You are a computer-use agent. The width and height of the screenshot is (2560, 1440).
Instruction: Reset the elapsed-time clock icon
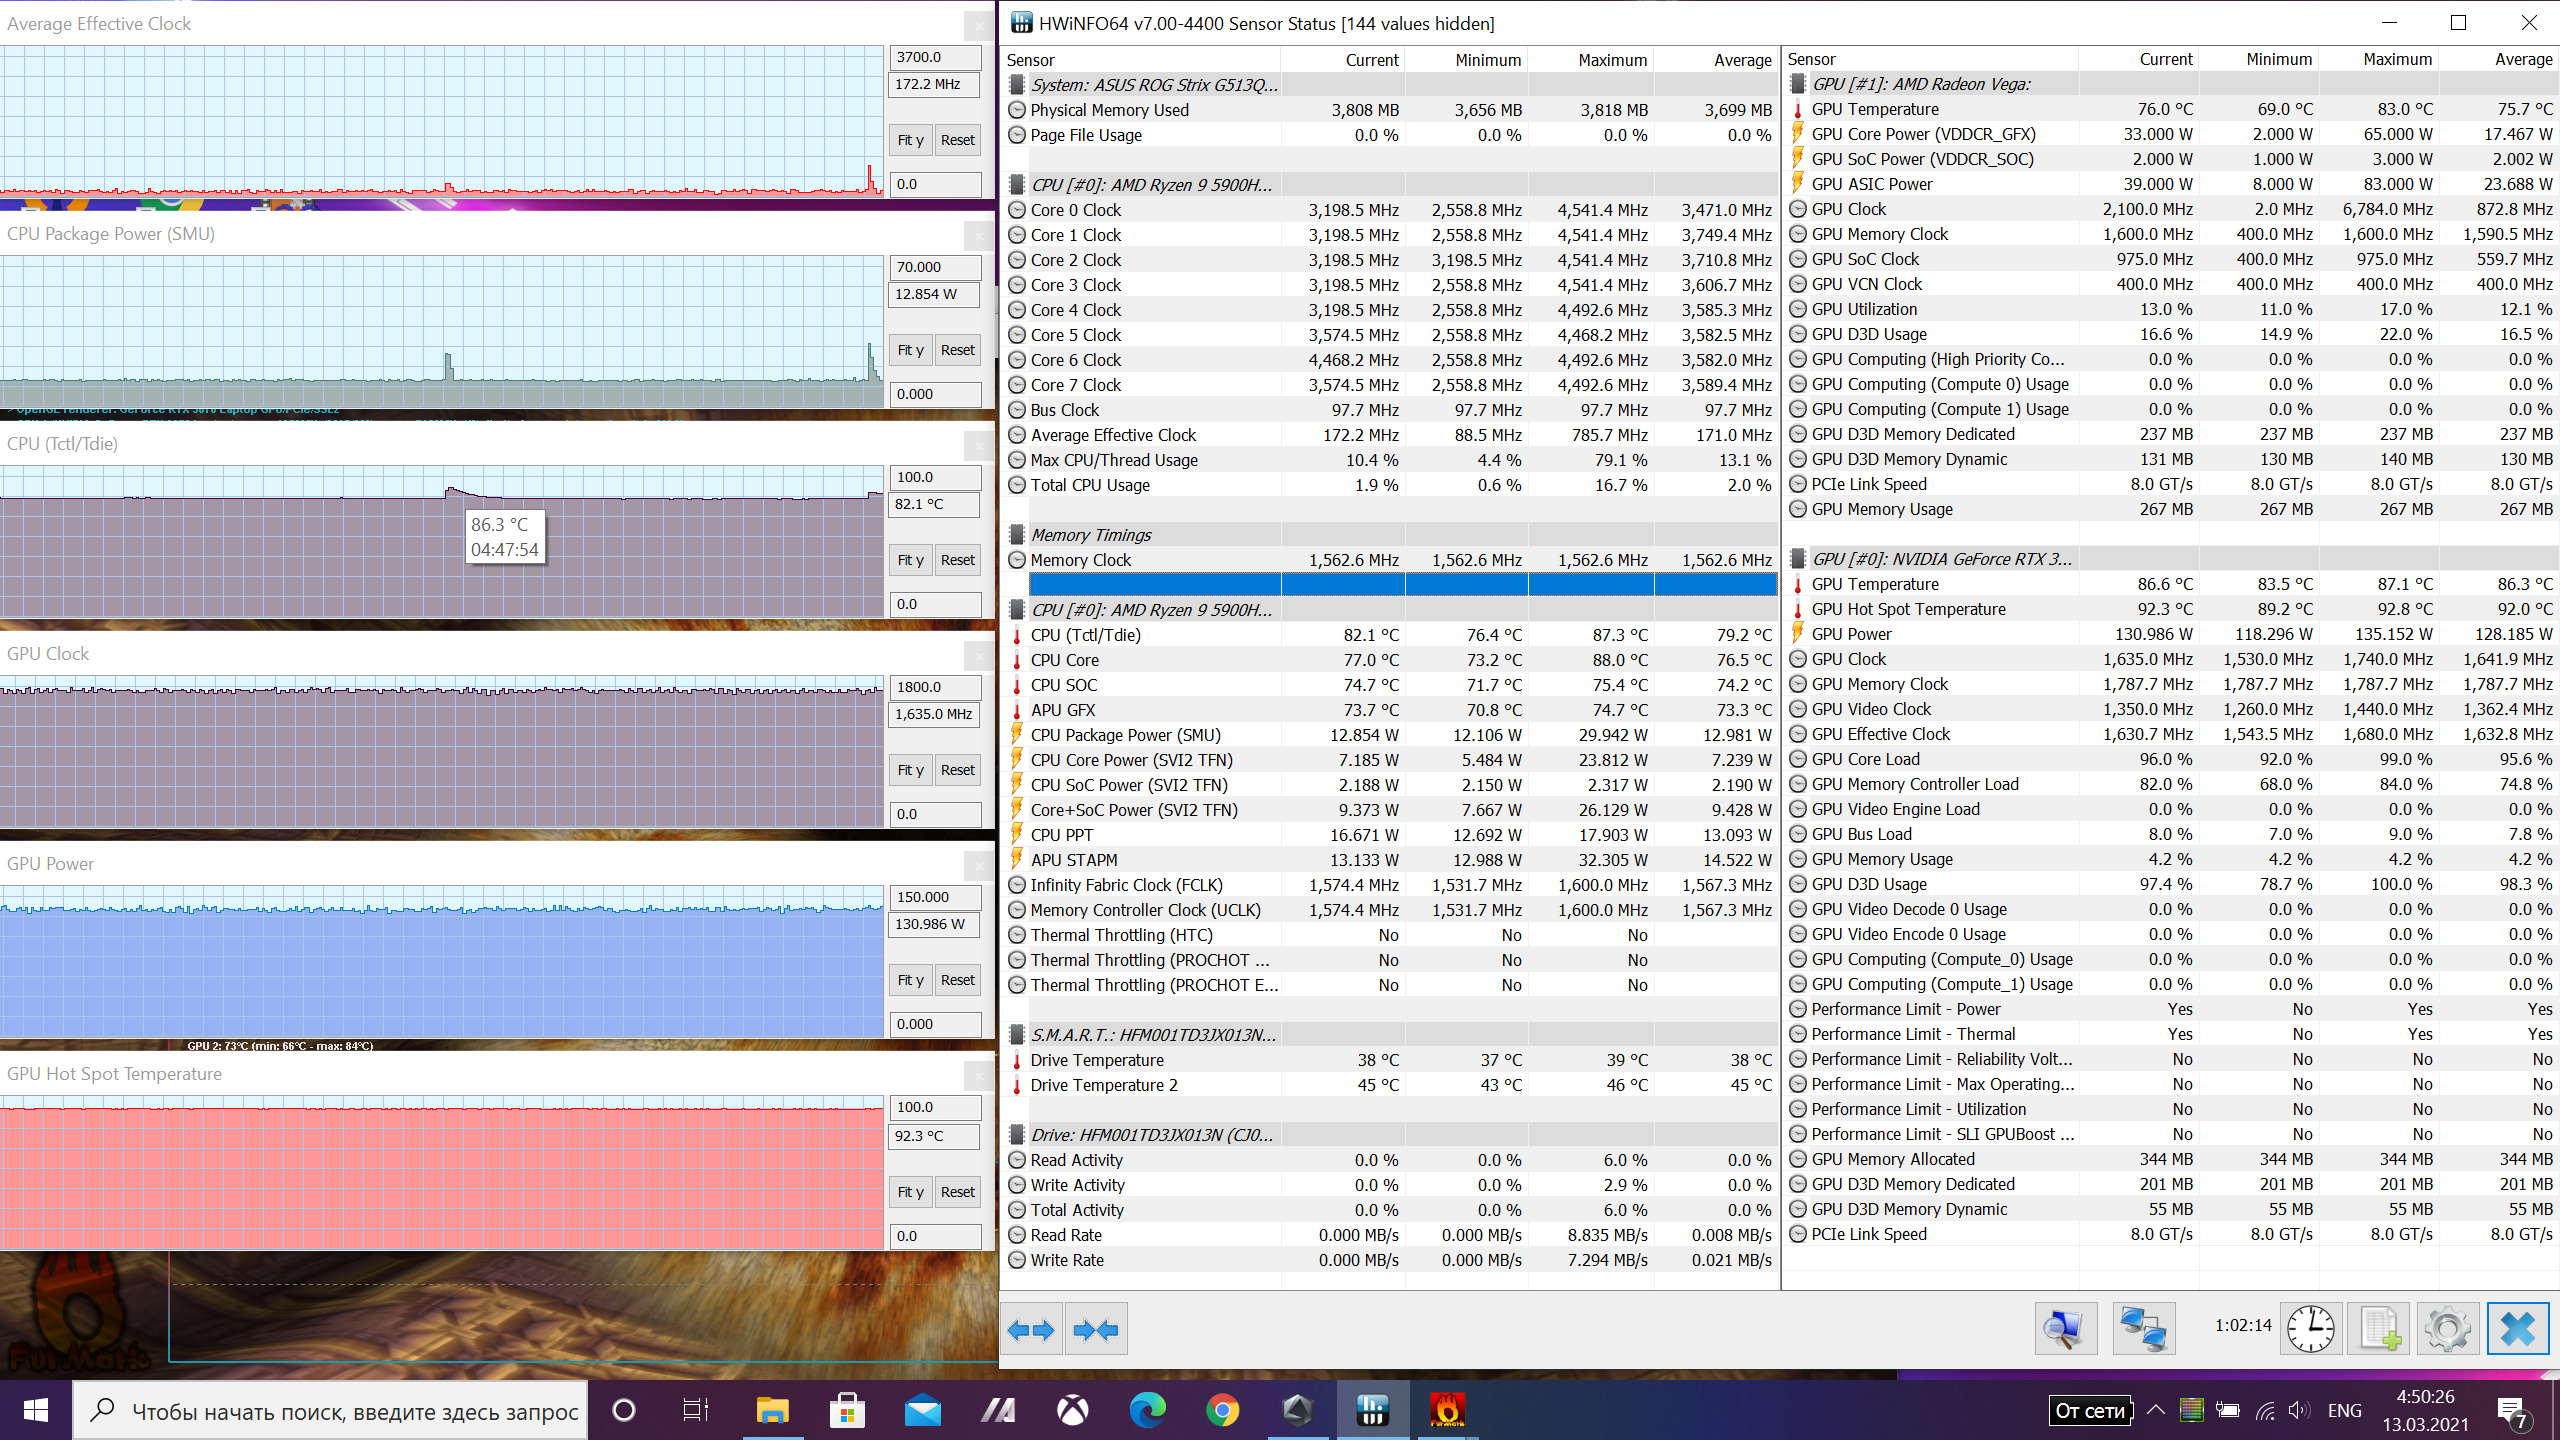[2310, 1329]
